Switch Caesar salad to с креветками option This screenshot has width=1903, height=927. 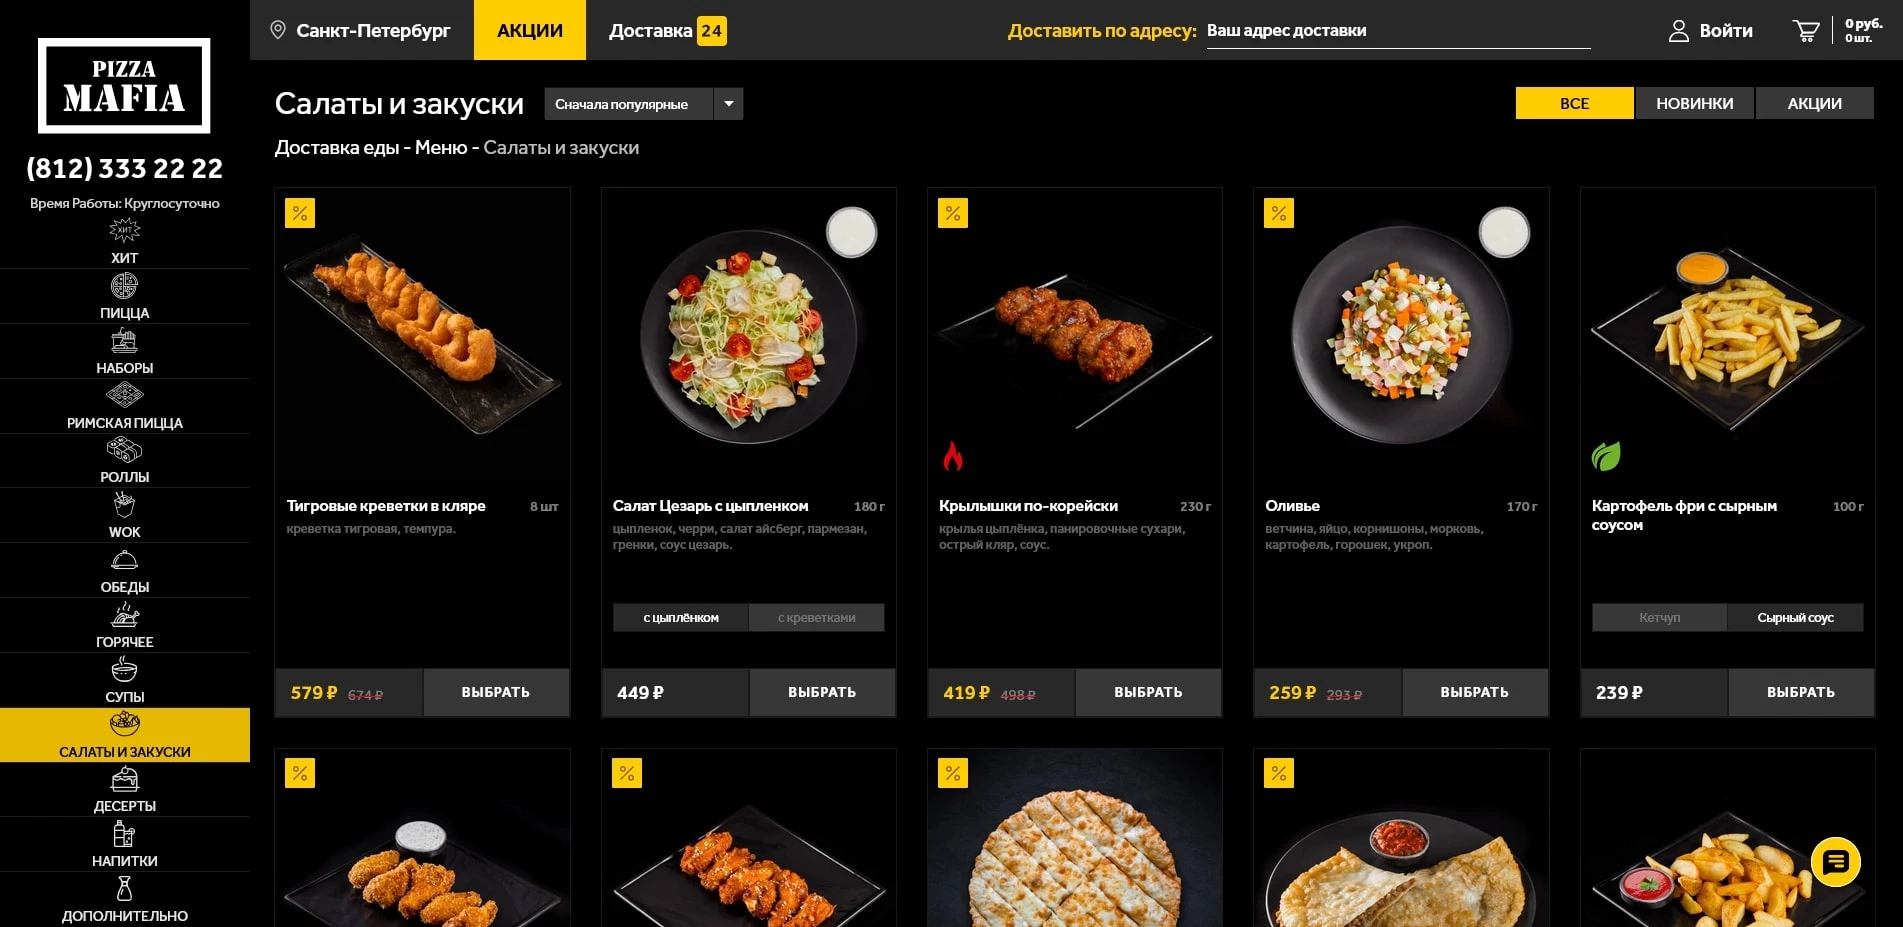point(817,618)
